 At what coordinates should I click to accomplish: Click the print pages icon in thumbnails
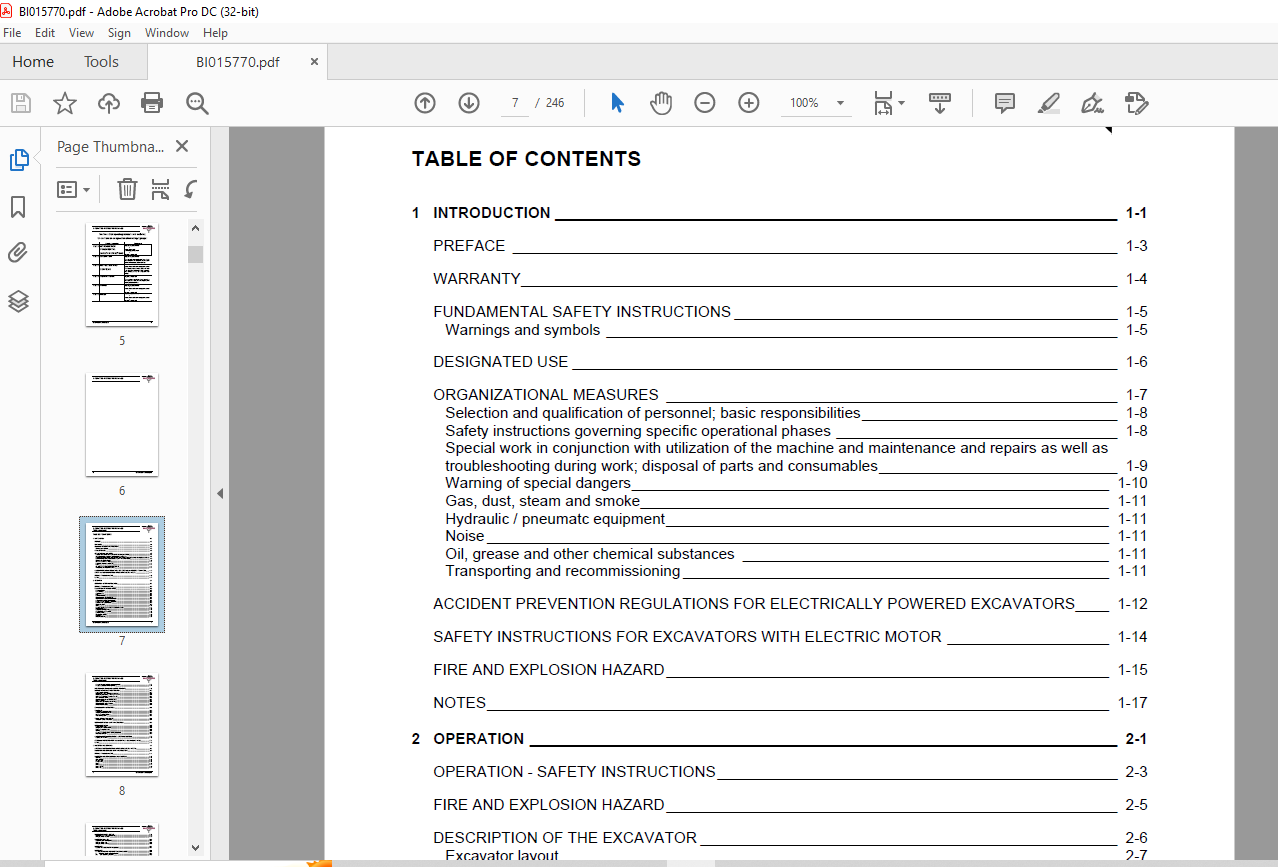click(x=160, y=189)
